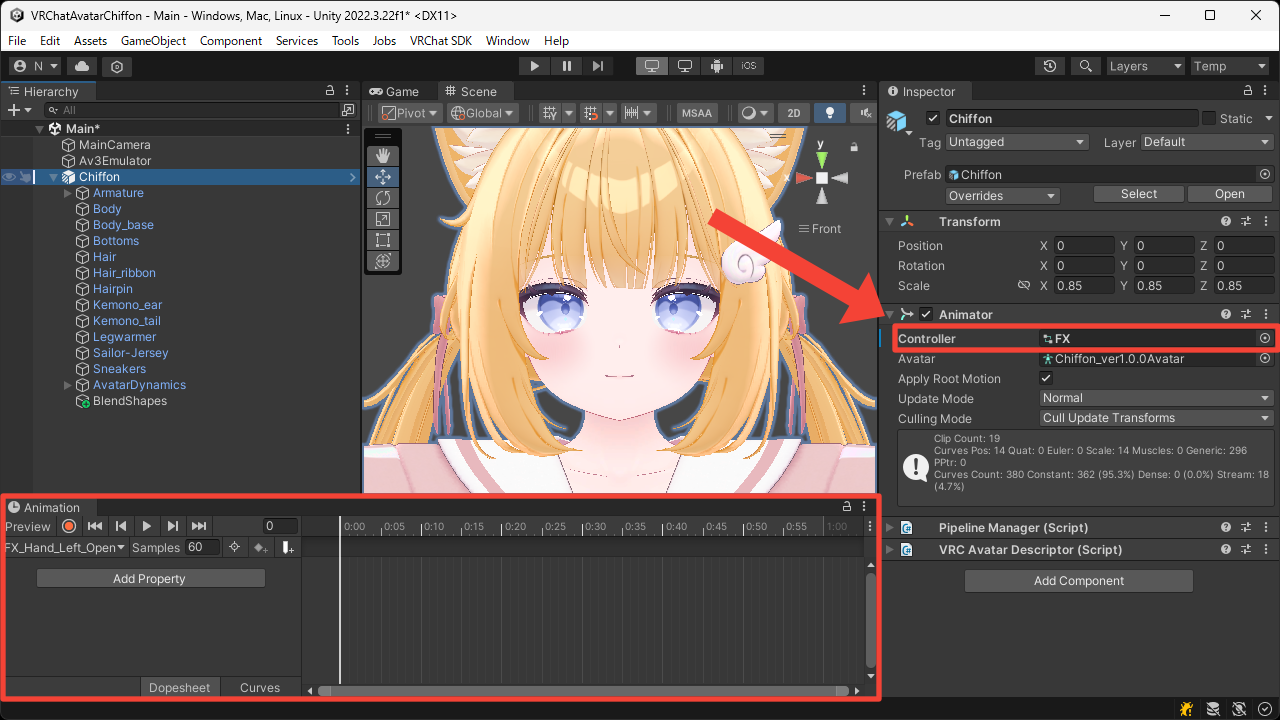Toggle 2D view mode in Scene
The width and height of the screenshot is (1280, 720).
tap(793, 113)
